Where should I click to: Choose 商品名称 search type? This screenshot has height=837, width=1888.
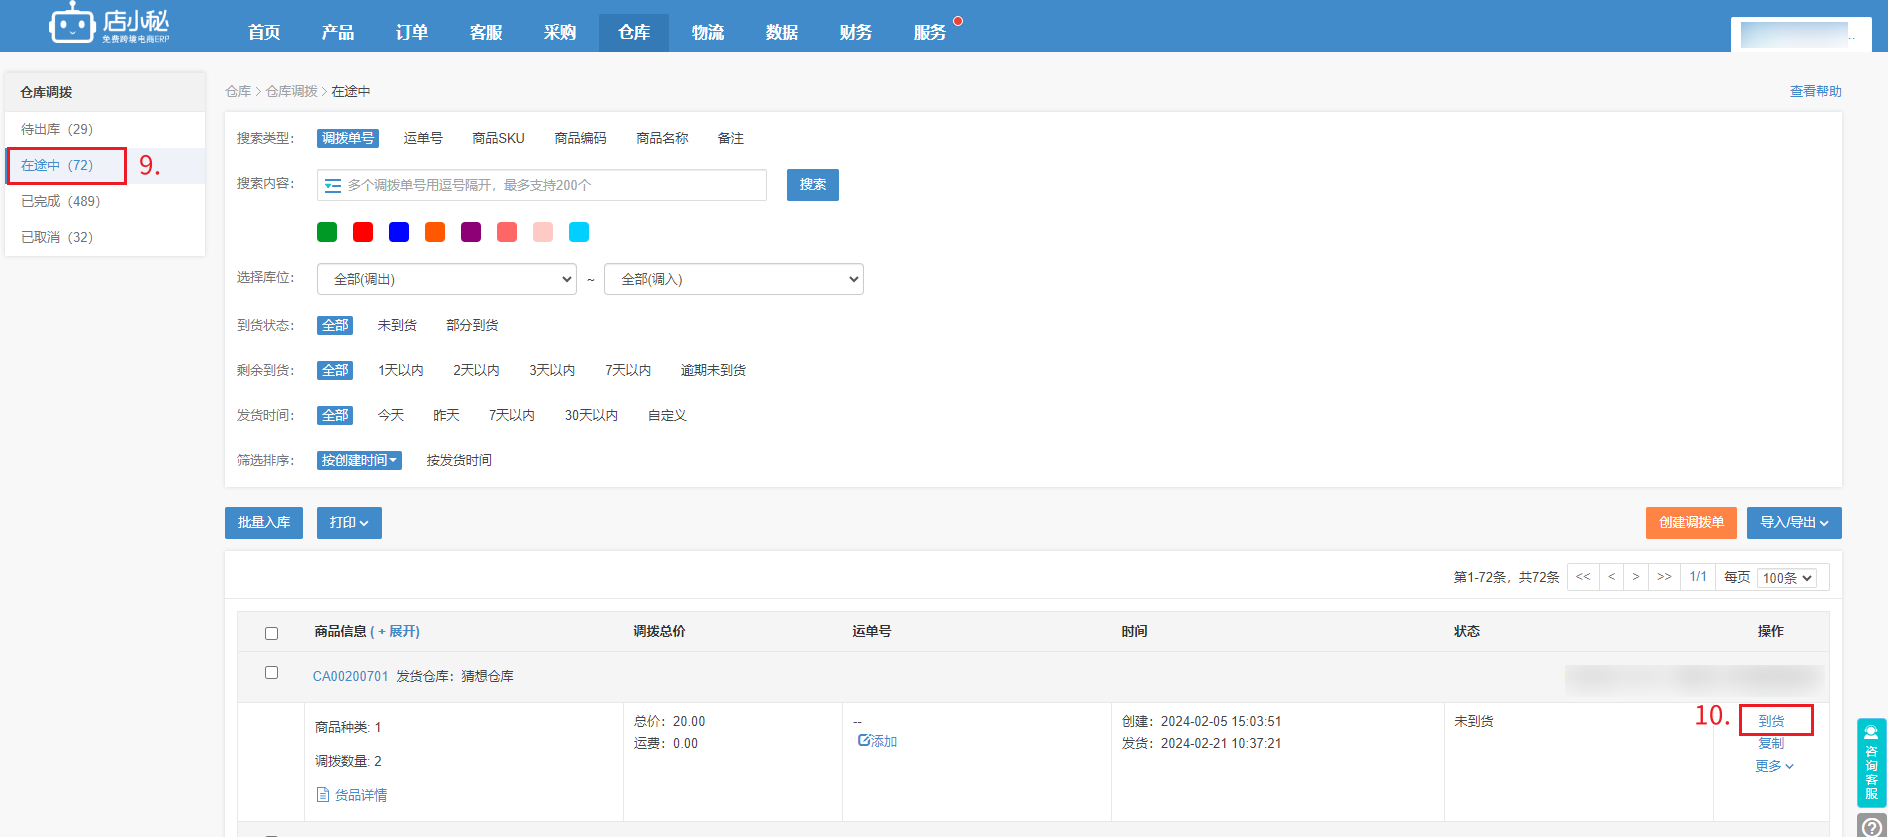[662, 138]
